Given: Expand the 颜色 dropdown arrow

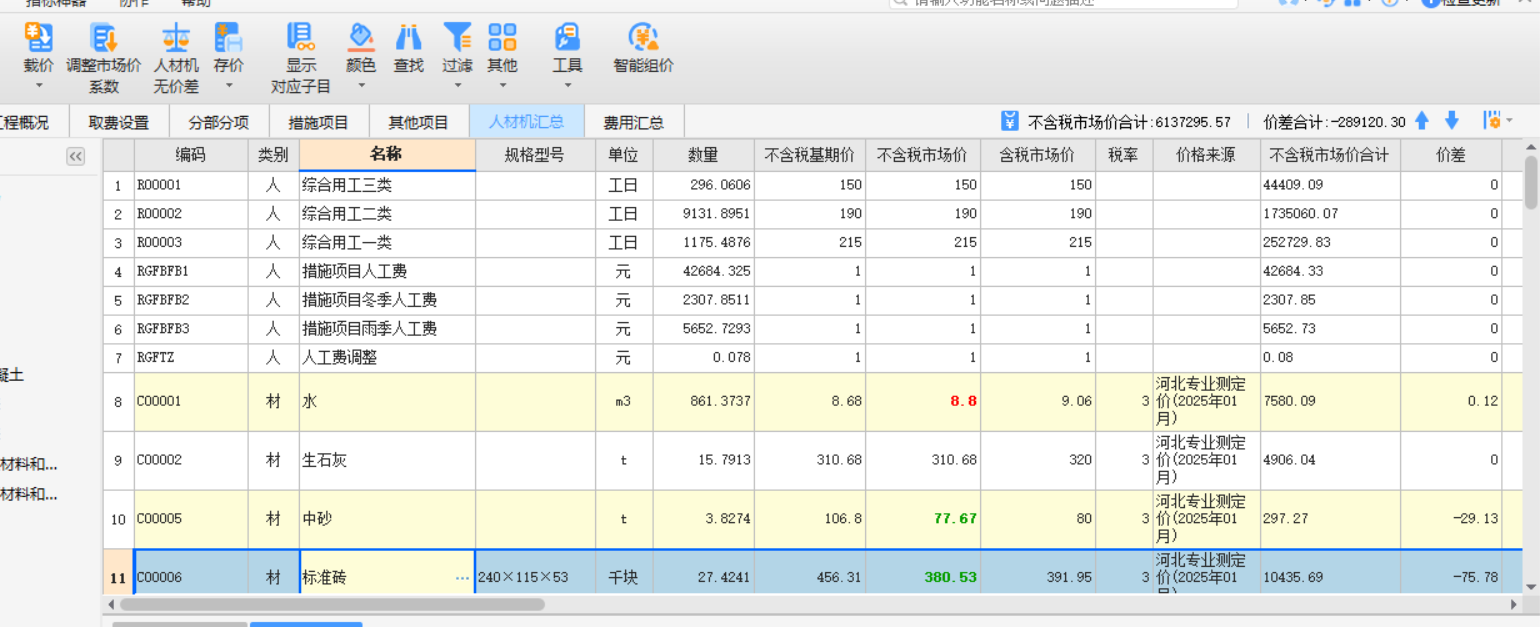Looking at the screenshot, I should (360, 86).
